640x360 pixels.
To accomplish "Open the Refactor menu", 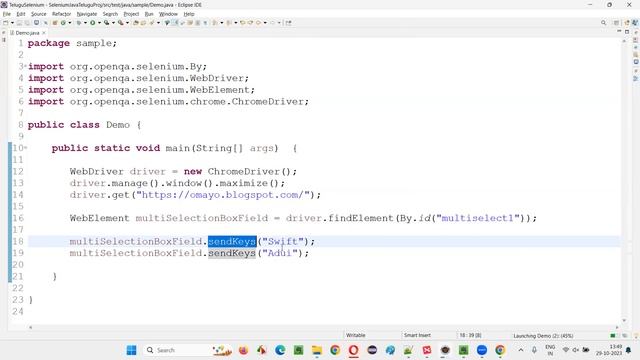I will click(x=62, y=14).
